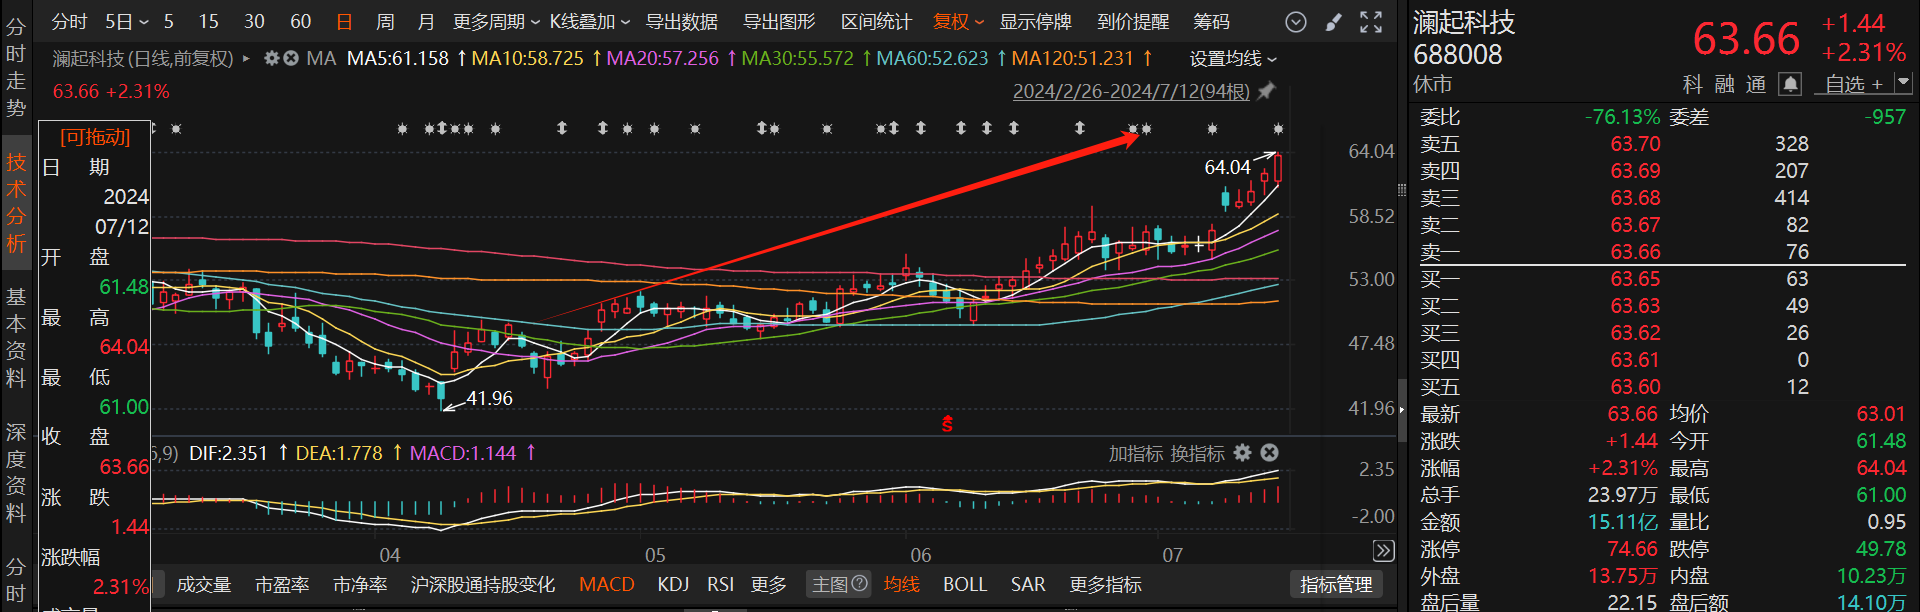Image resolution: width=1920 pixels, height=612 pixels.
Task: Open 分时走势 sidebar tab
Action: click(16, 68)
